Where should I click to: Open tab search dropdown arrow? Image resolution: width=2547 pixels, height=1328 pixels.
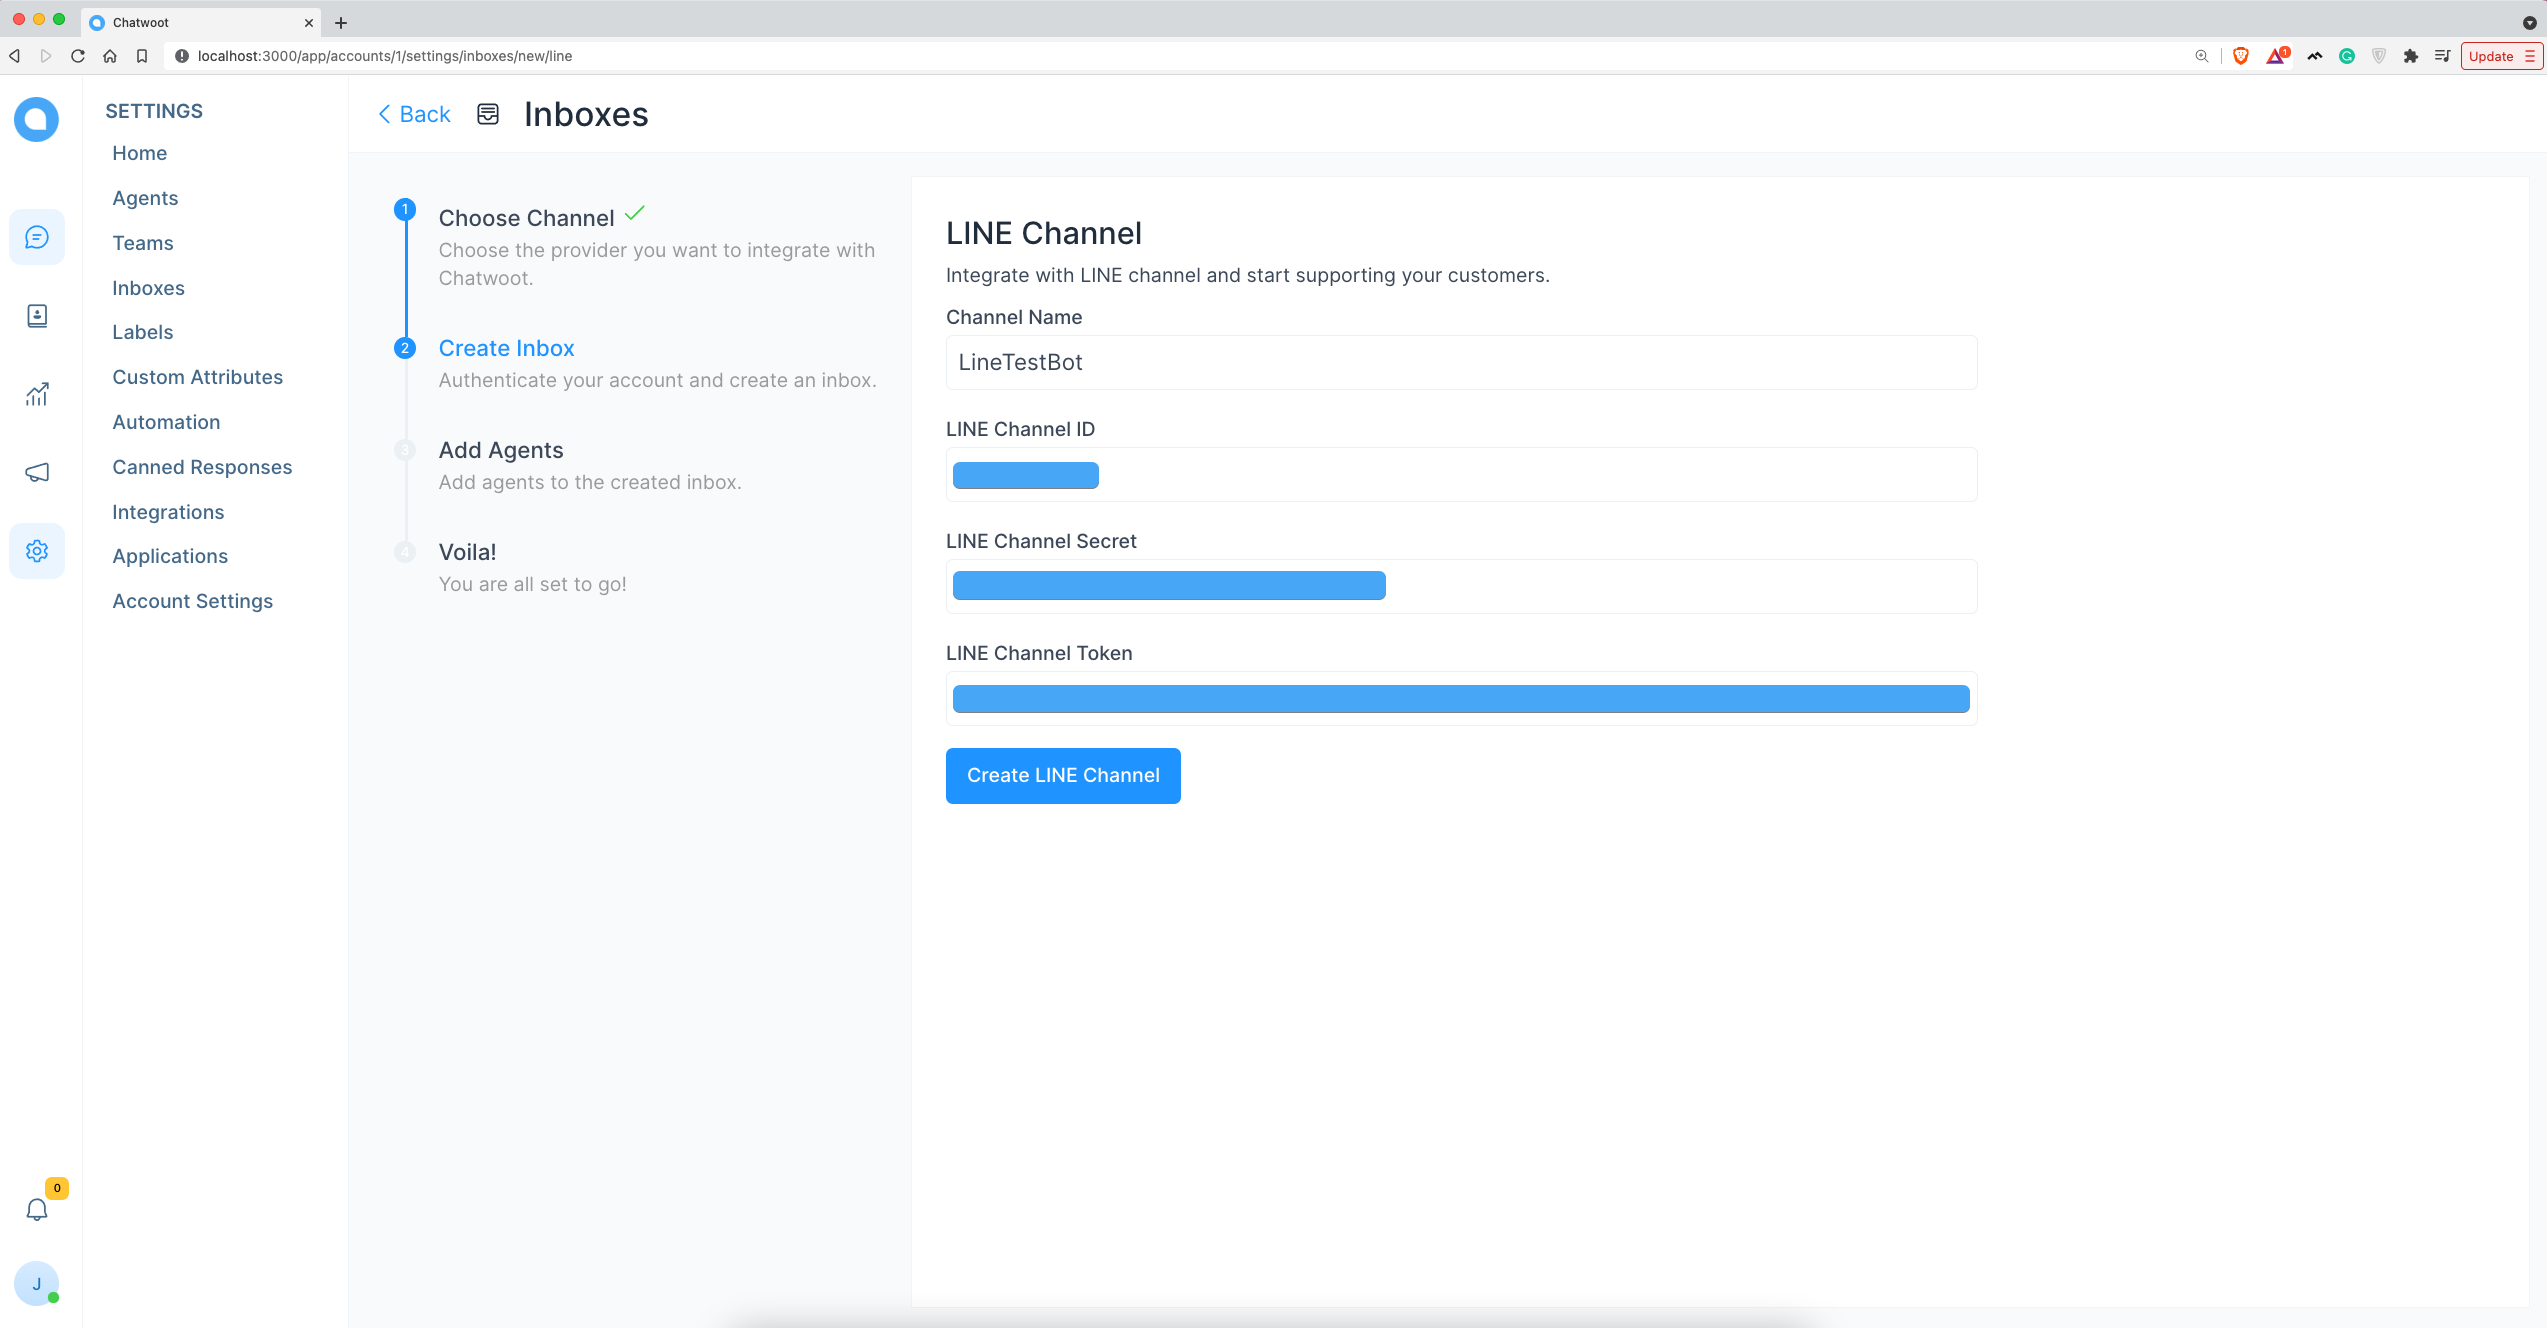(2530, 22)
